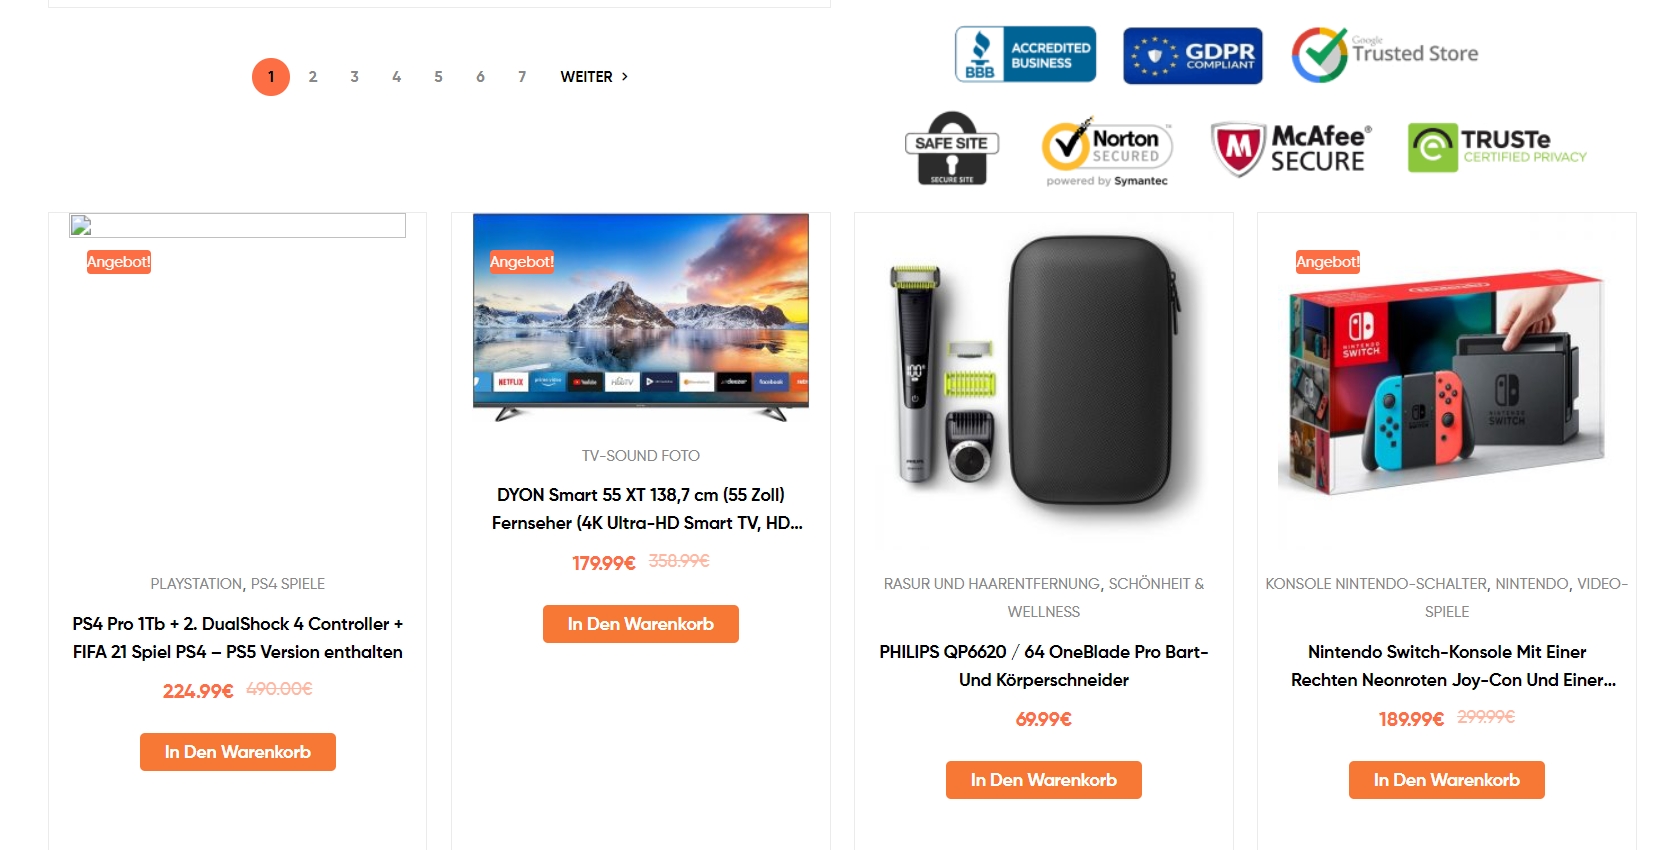
Task: Add PS4 Pro bundle to Warenkorb
Action: 238,752
